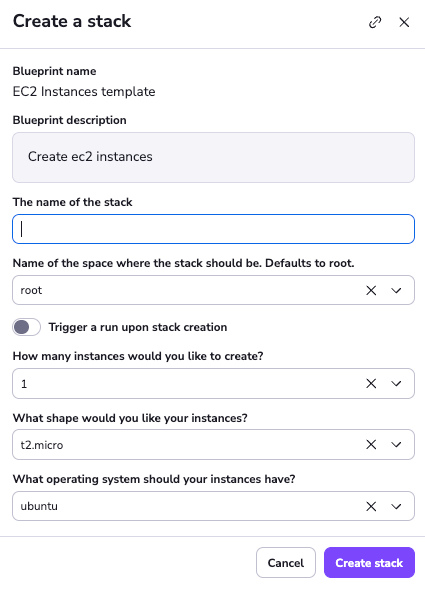Open the operating system dropdown chevron
This screenshot has height=615, width=425.
[396, 506]
